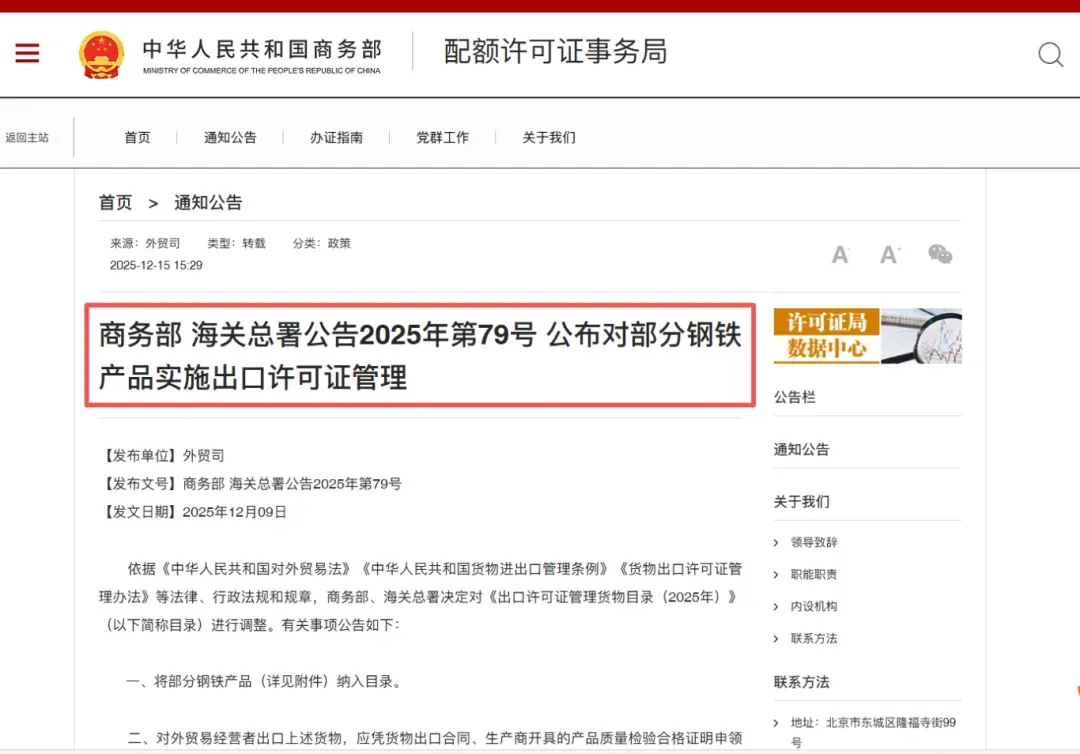This screenshot has width=1080, height=754.
Task: Open the search magnifier icon
Action: (x=1050, y=54)
